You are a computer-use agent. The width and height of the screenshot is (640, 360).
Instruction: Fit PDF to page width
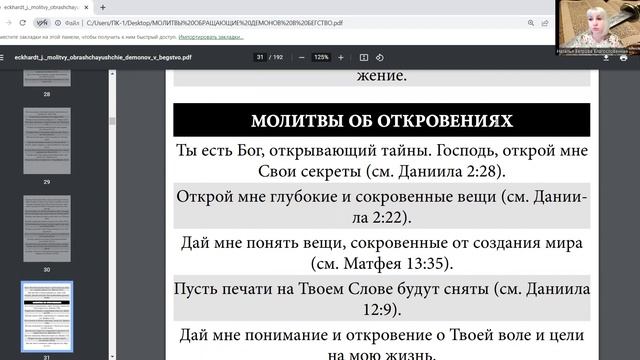pos(364,58)
